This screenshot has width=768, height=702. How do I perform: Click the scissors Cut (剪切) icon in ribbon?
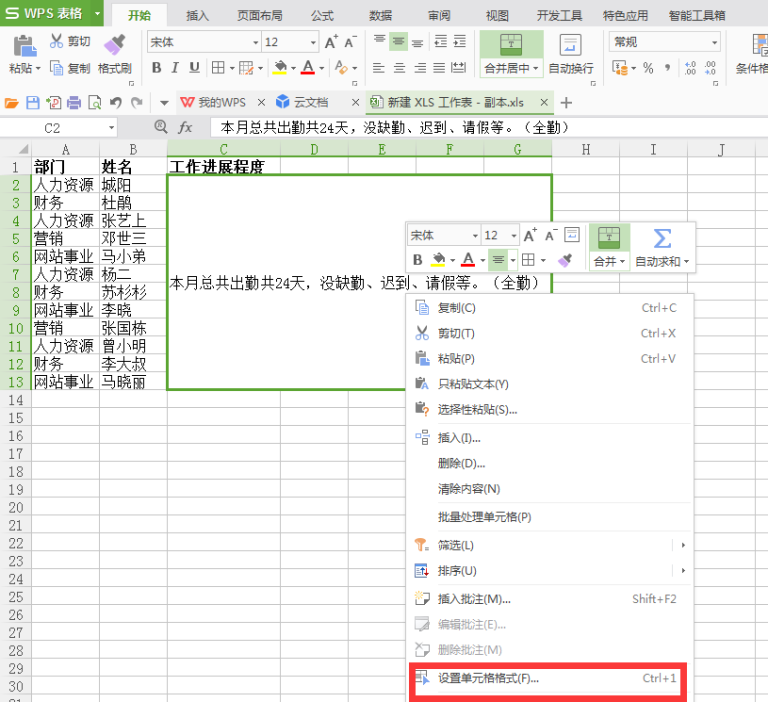[56, 41]
